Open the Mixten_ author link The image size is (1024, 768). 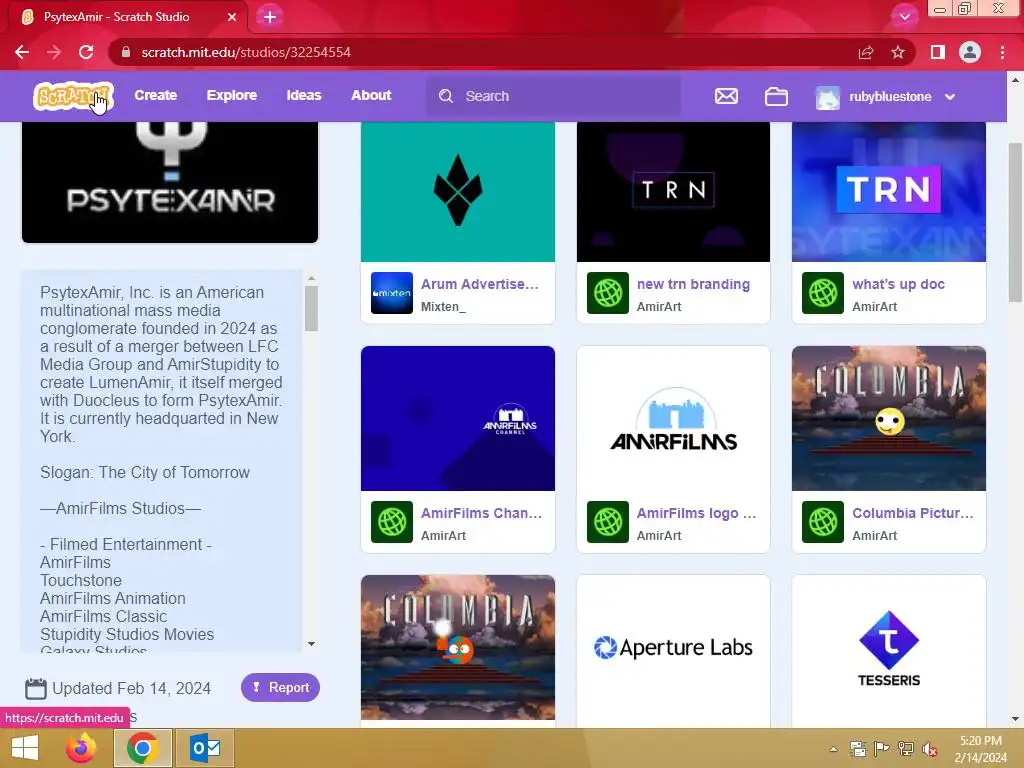(x=443, y=306)
